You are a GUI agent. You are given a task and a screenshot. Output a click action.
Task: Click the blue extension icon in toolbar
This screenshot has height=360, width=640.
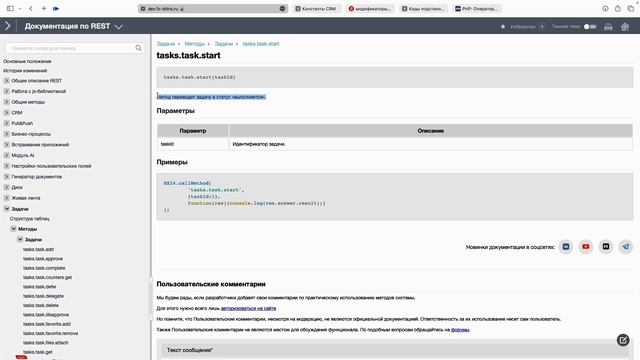[56, 9]
